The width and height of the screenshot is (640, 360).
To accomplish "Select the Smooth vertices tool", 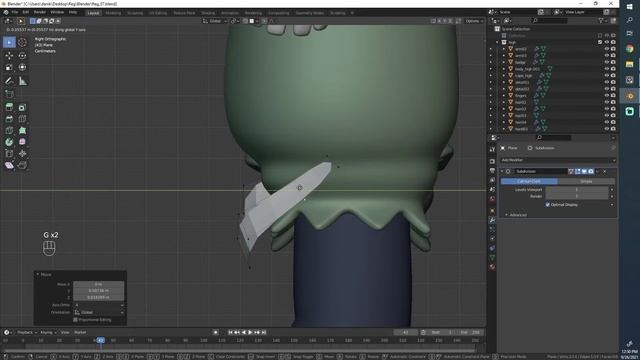I will (x=22, y=142).
